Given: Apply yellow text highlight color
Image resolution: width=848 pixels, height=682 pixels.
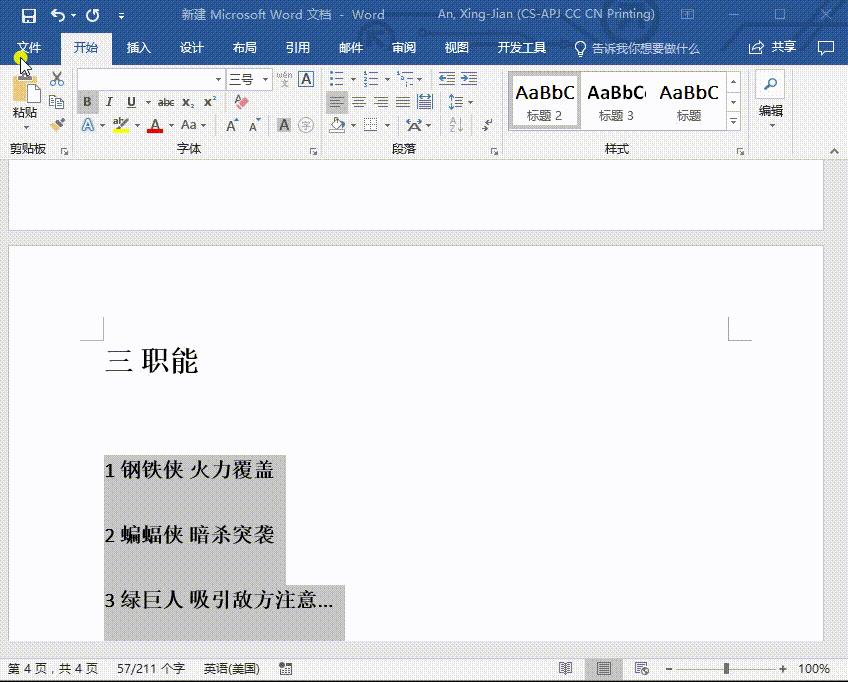Looking at the screenshot, I should coord(118,124).
